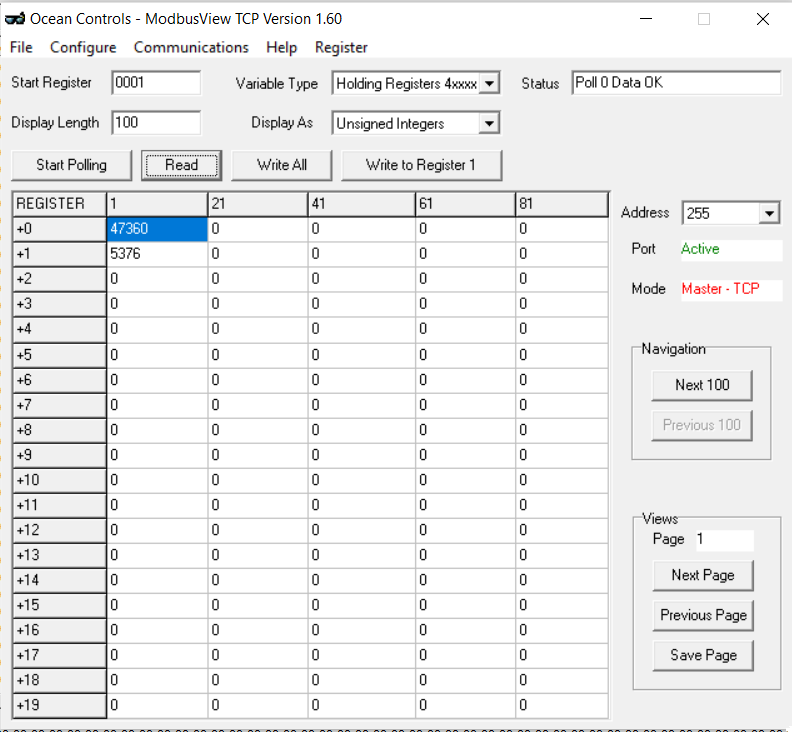Click the column header 1
The image size is (792, 732).
[x=157, y=204]
